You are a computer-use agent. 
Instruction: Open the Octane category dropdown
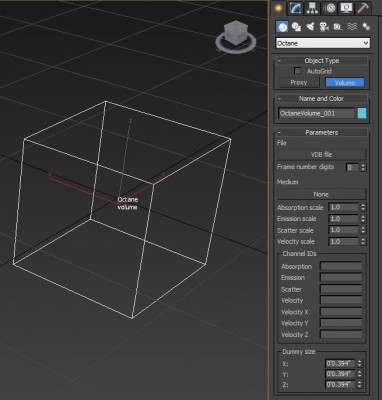[x=323, y=43]
